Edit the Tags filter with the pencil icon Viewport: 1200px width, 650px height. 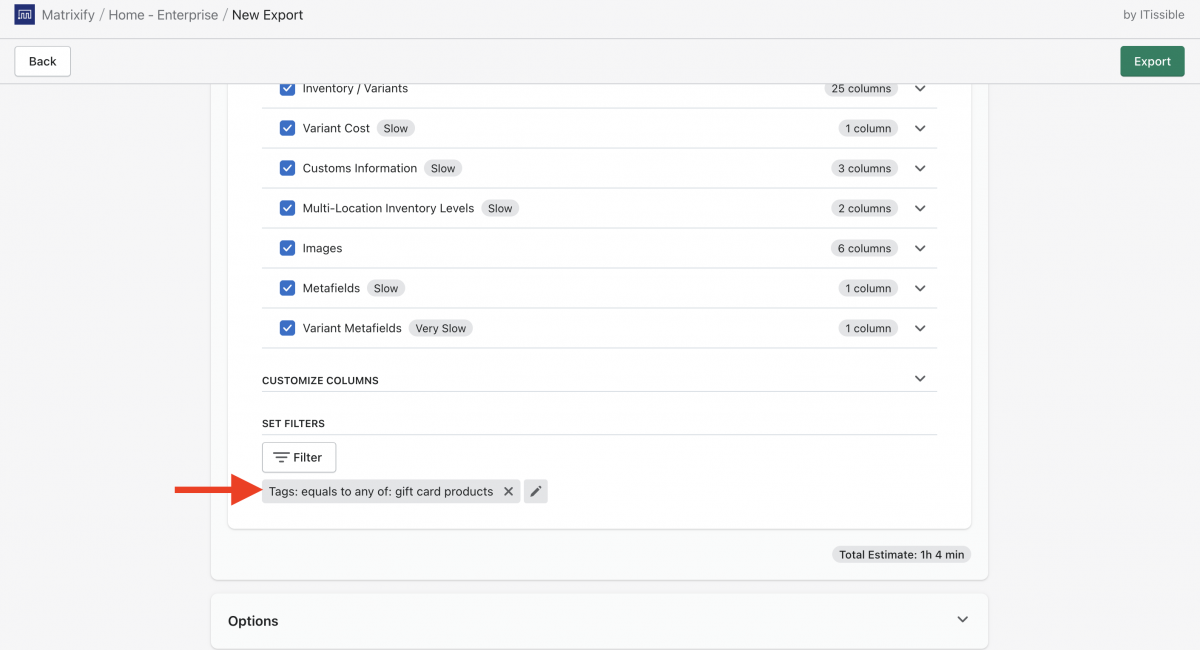pyautogui.click(x=535, y=491)
